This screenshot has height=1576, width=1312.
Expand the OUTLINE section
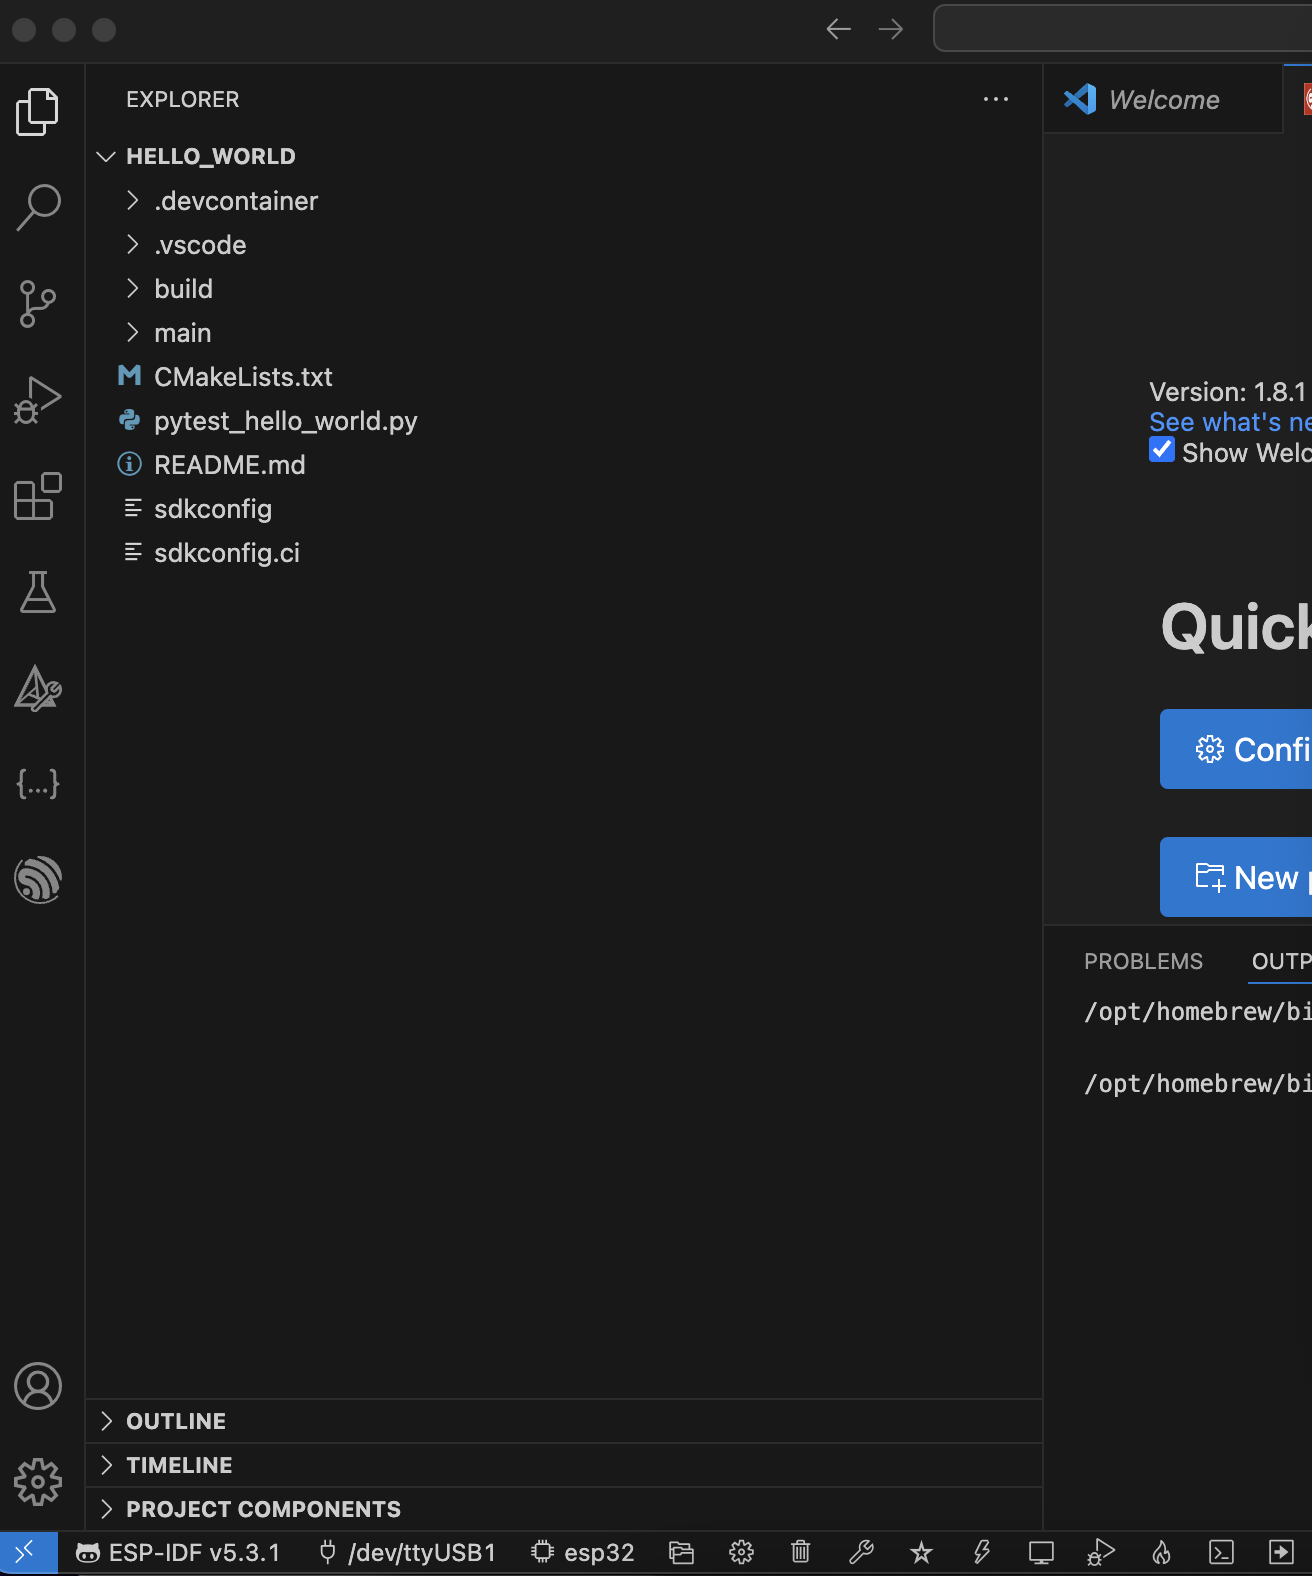click(564, 1421)
